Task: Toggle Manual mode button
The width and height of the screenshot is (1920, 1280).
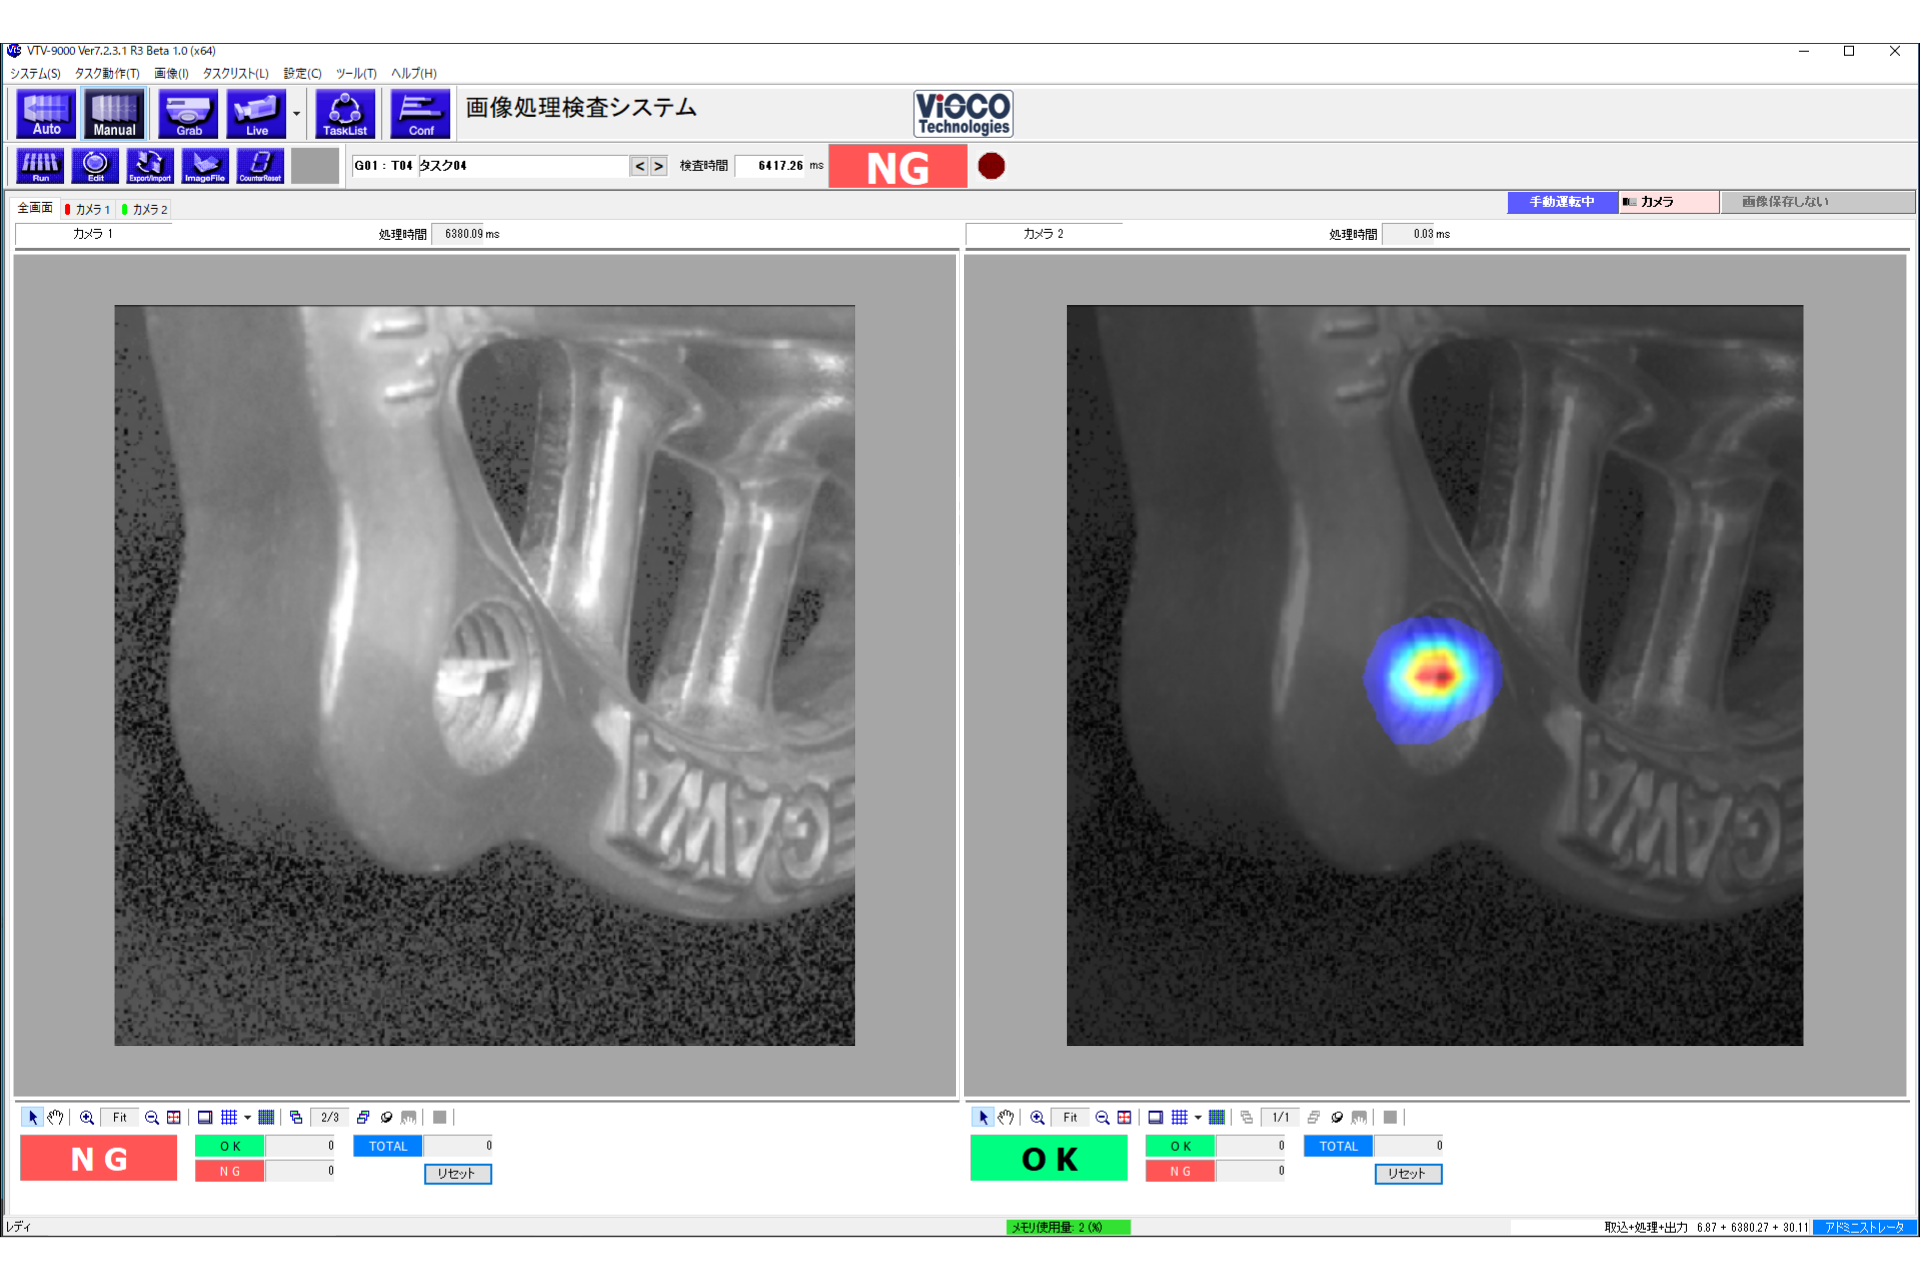Action: click(114, 114)
